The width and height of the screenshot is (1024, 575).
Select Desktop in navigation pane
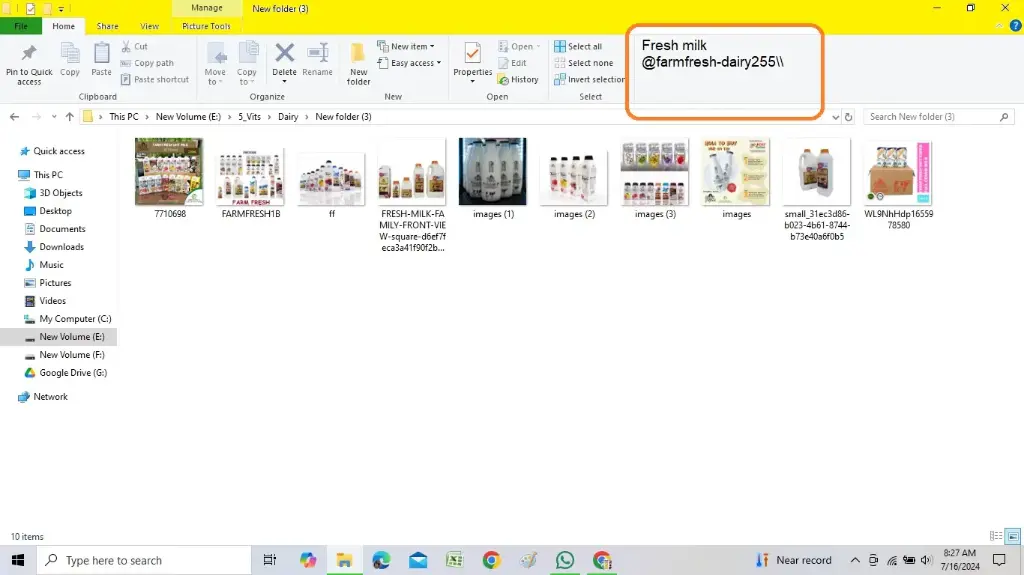point(48,211)
